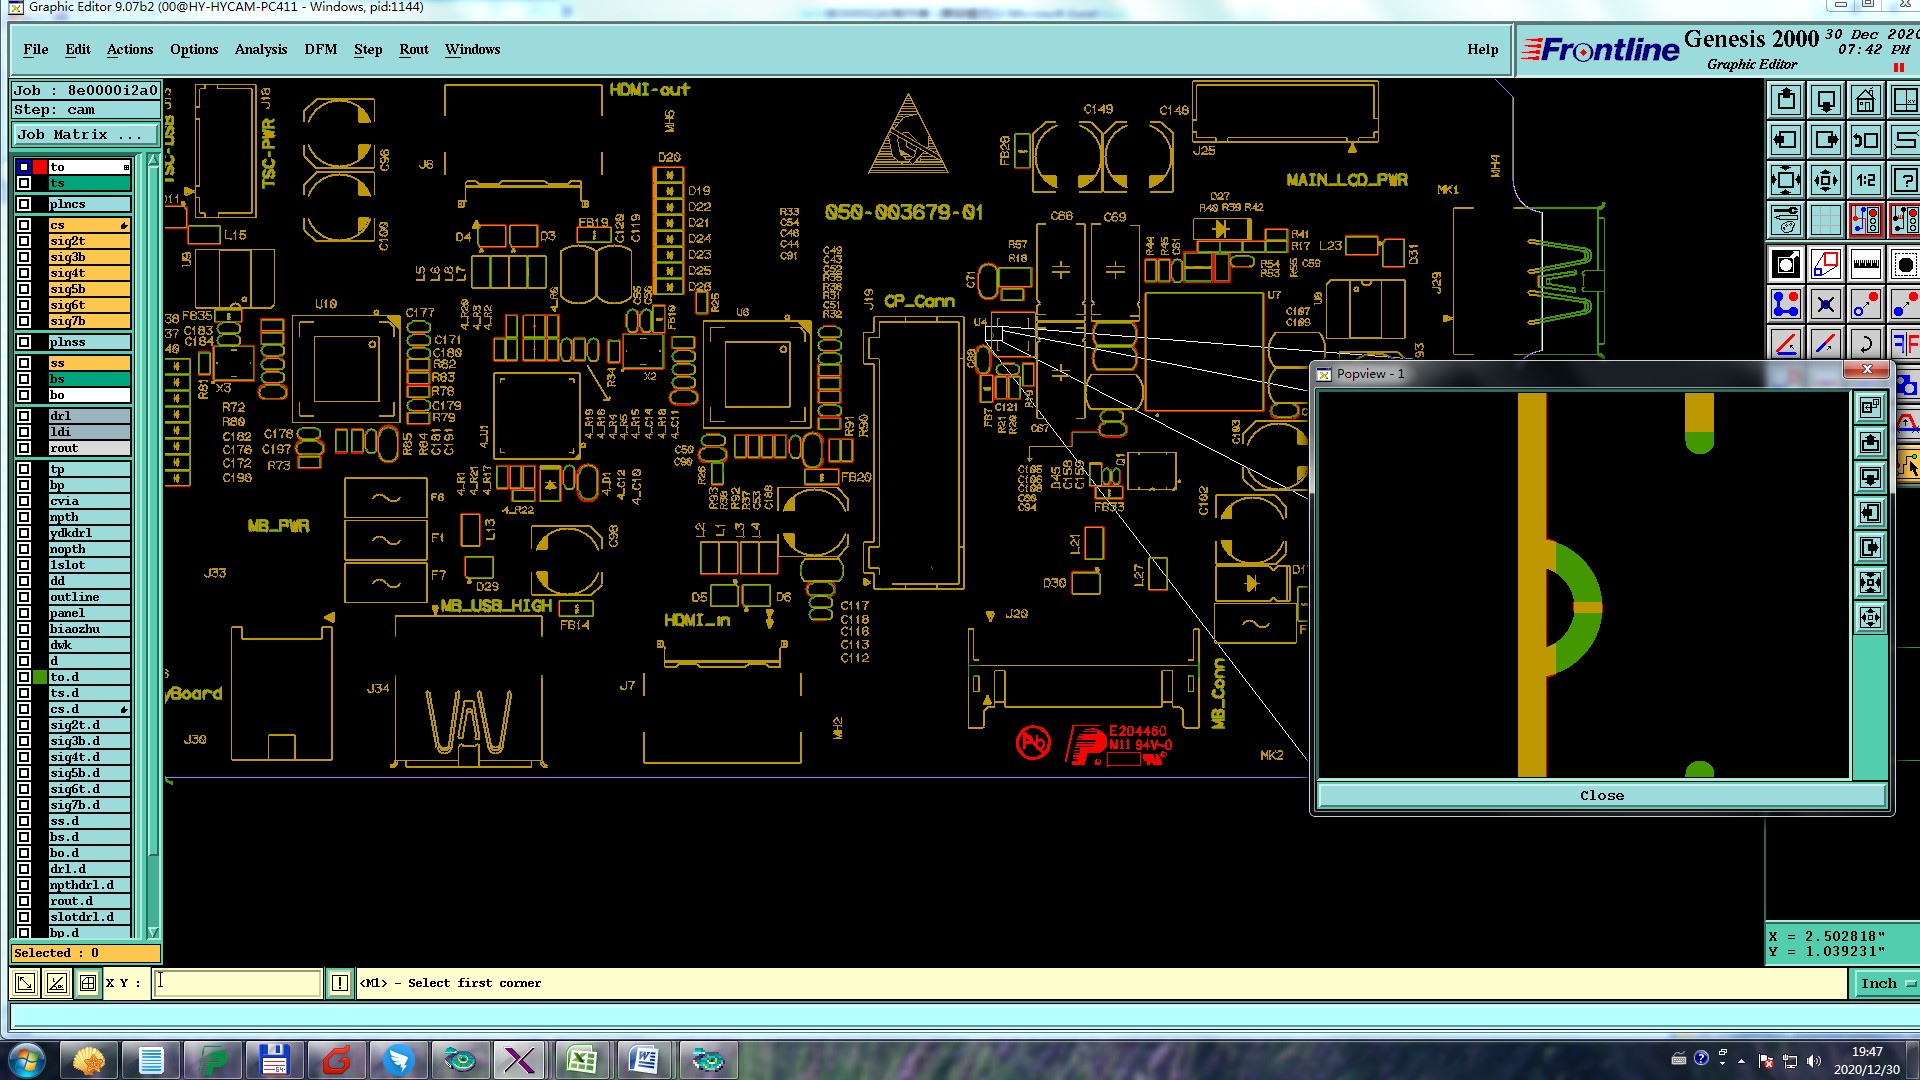
Task: Open the help question mark tool icon
Action: coord(1904,181)
